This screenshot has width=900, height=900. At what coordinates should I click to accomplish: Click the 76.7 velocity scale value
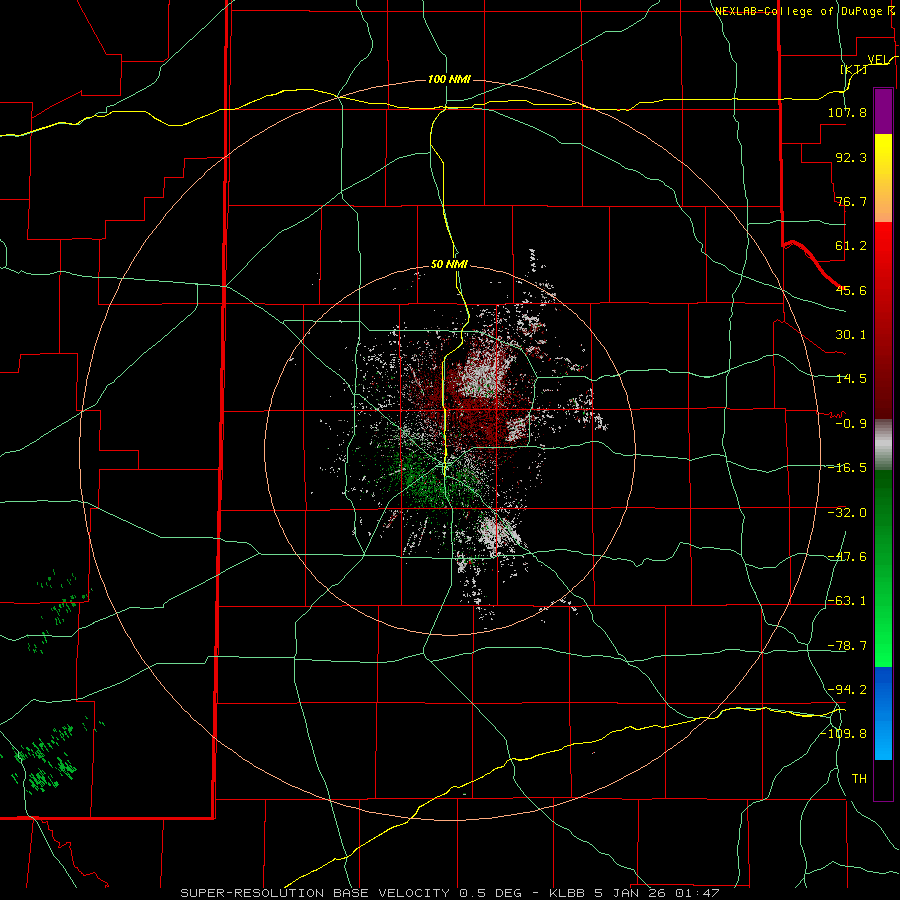[851, 201]
